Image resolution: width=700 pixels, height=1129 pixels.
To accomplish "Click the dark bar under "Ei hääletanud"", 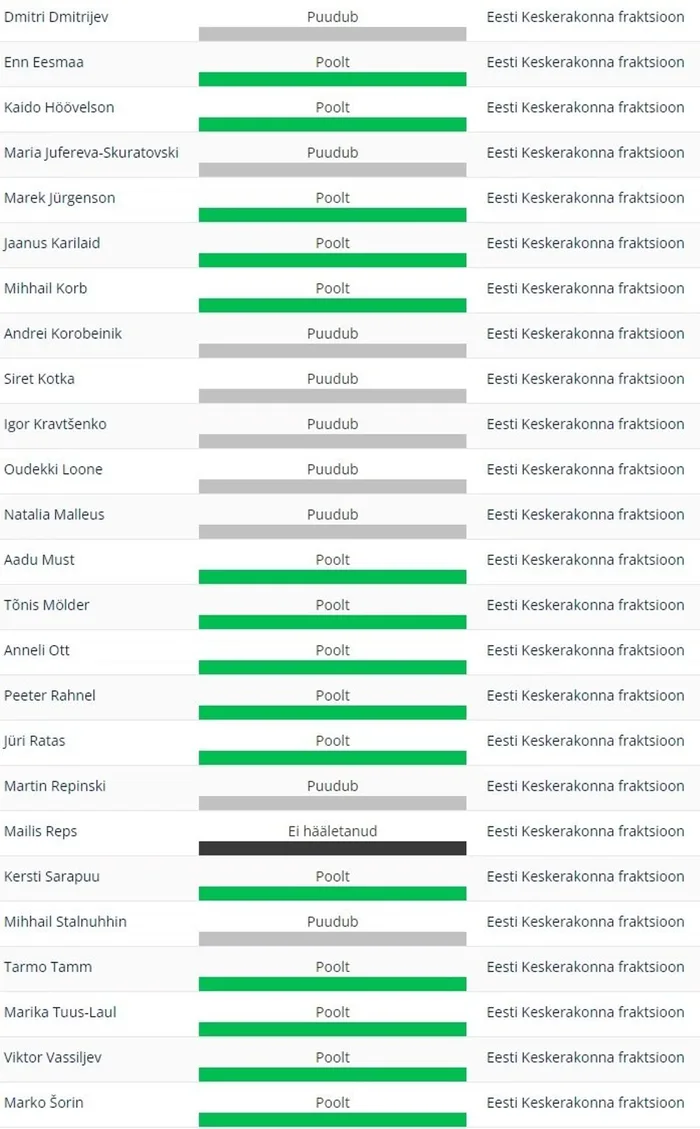I will [332, 848].
